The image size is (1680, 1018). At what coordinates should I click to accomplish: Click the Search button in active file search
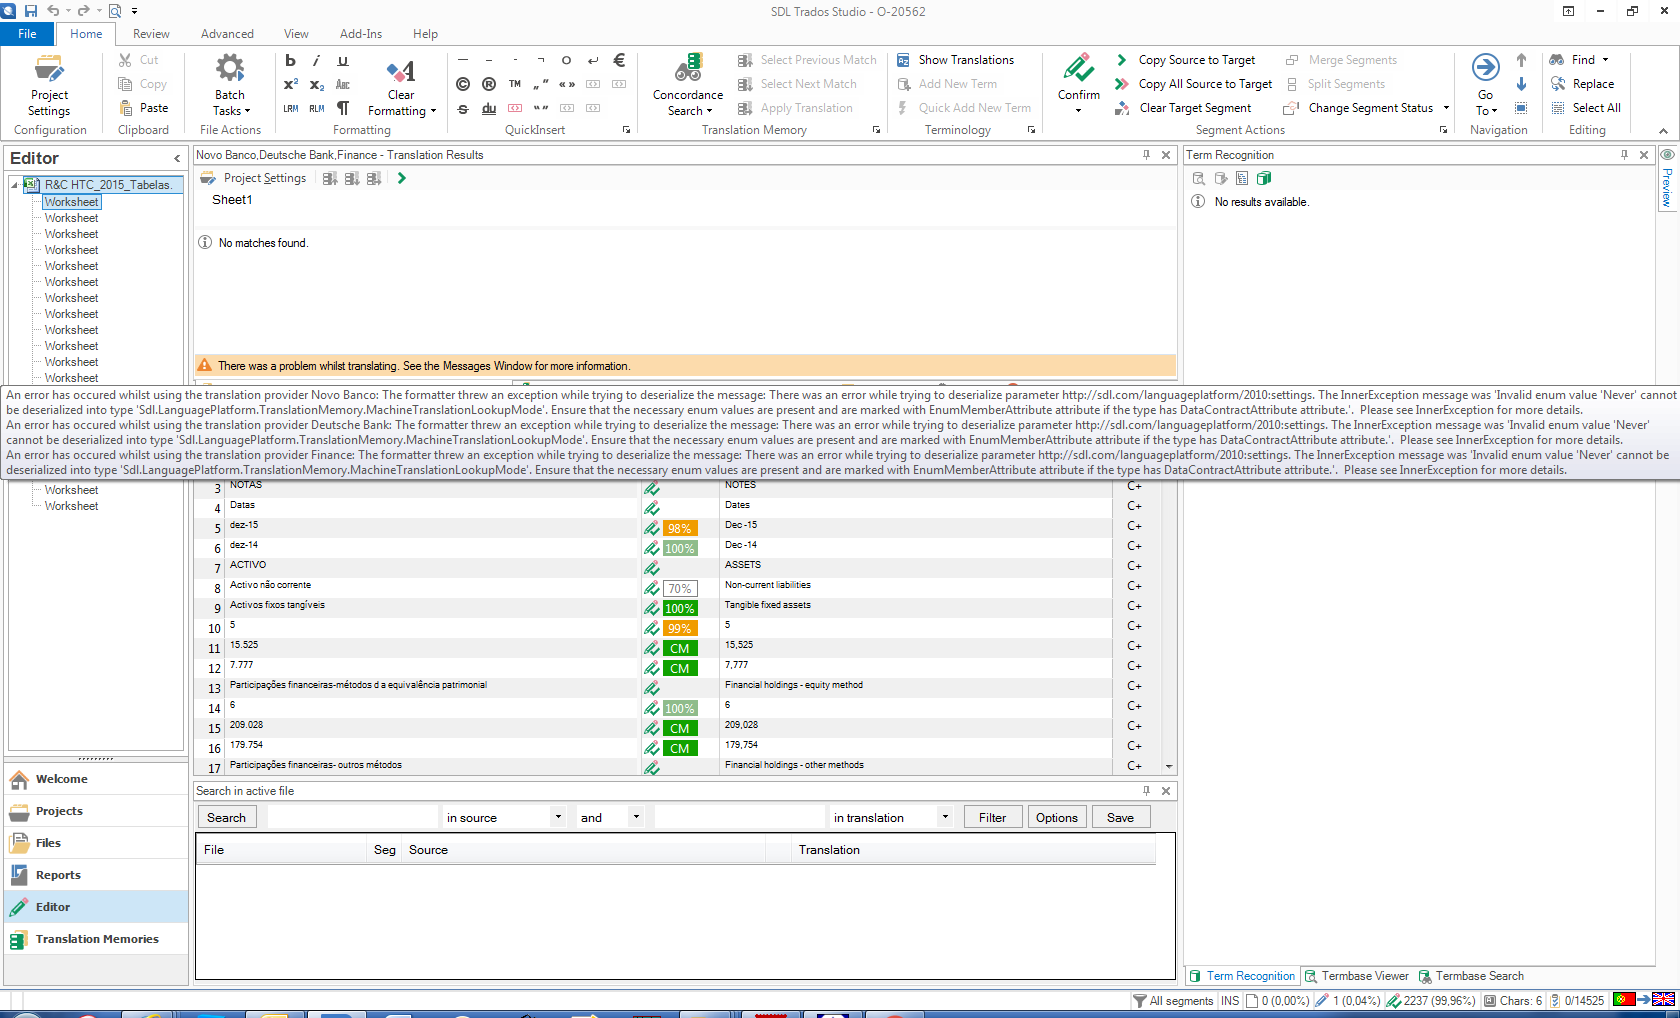click(x=226, y=817)
